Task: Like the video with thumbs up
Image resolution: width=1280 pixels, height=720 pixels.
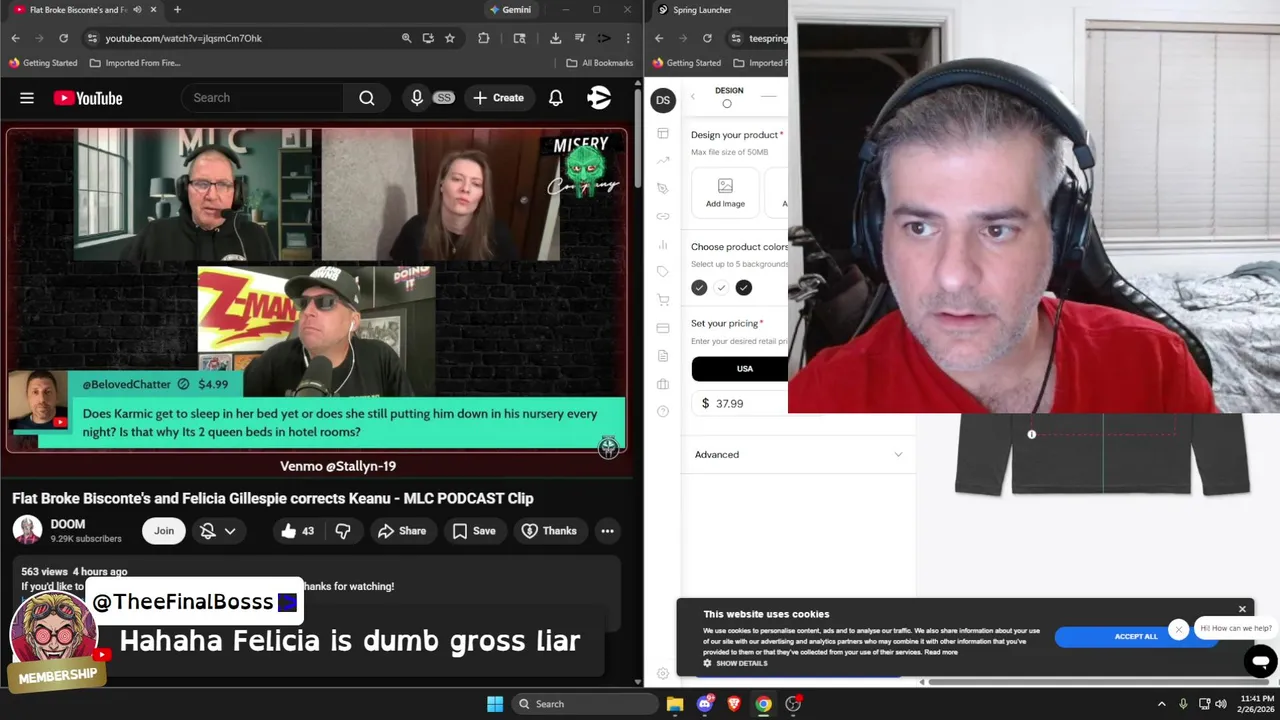Action: coord(298,531)
